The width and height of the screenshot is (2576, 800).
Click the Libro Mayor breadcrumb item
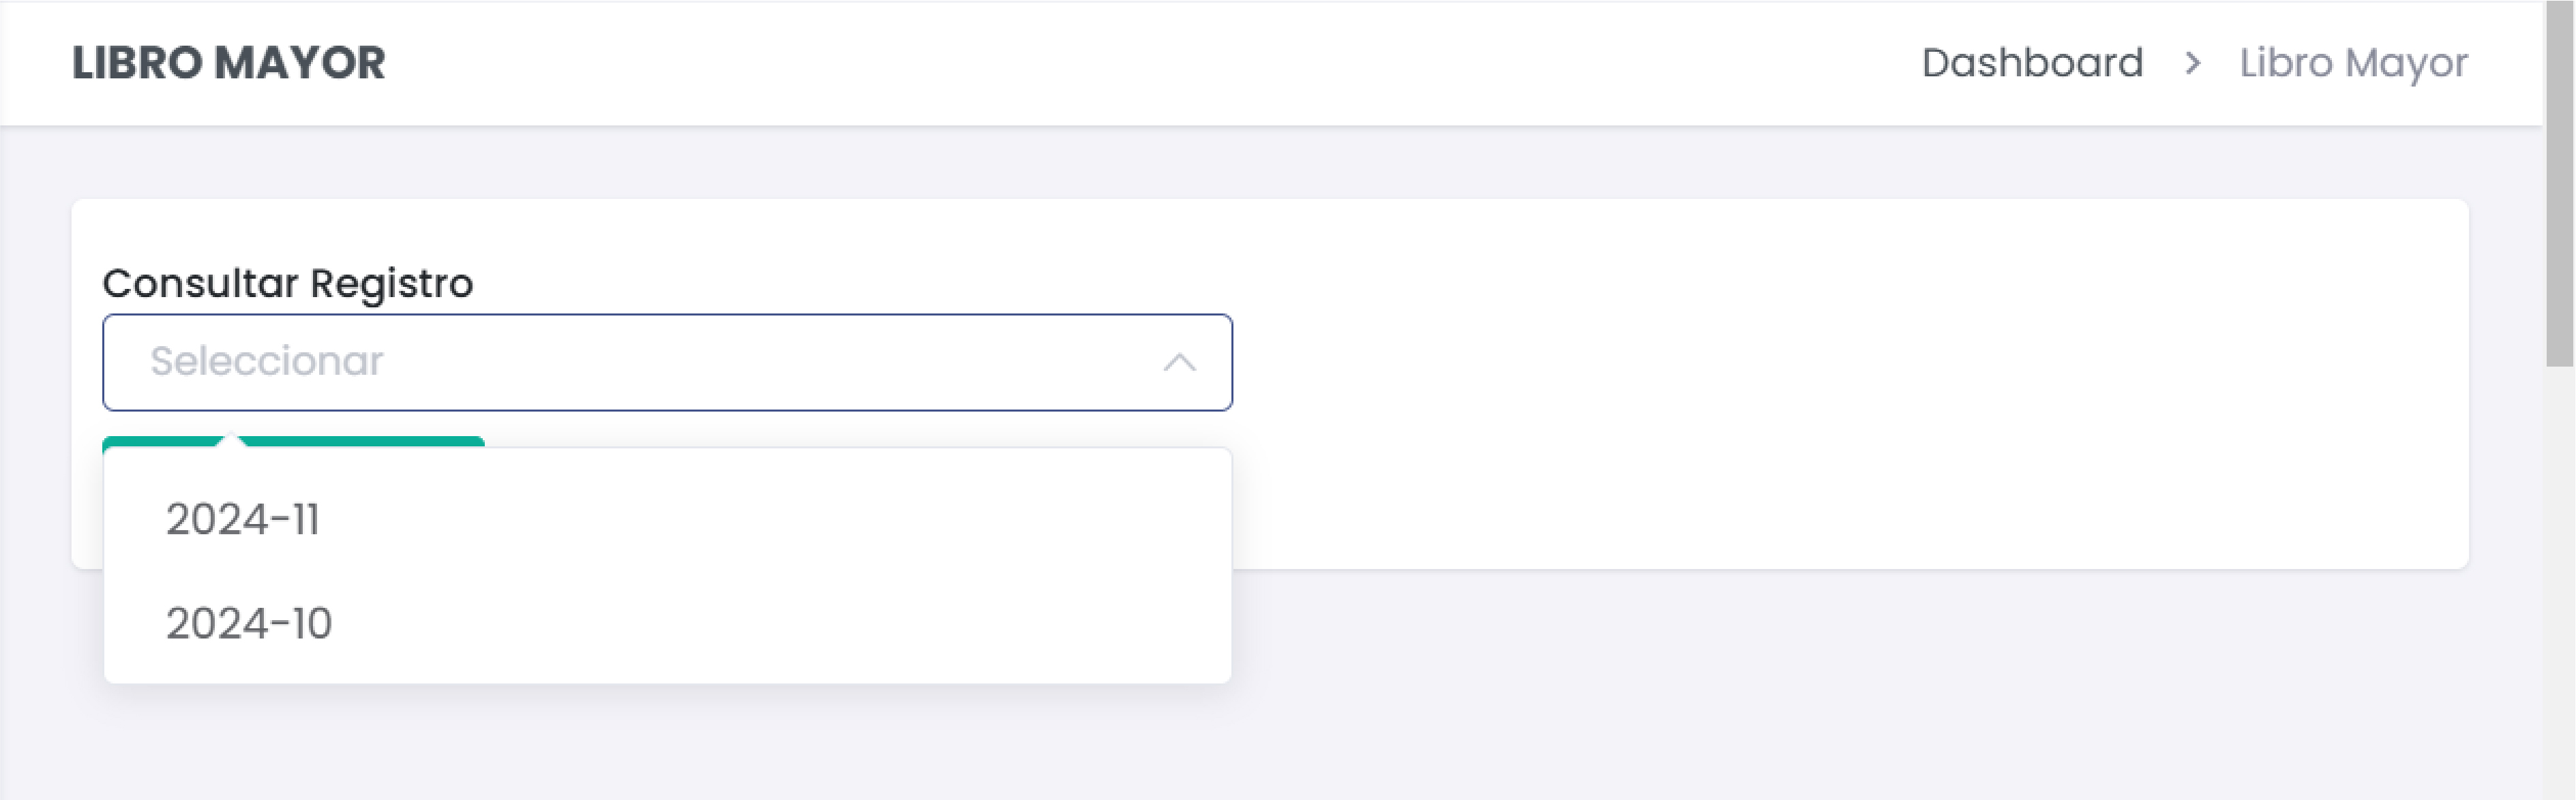click(2353, 64)
